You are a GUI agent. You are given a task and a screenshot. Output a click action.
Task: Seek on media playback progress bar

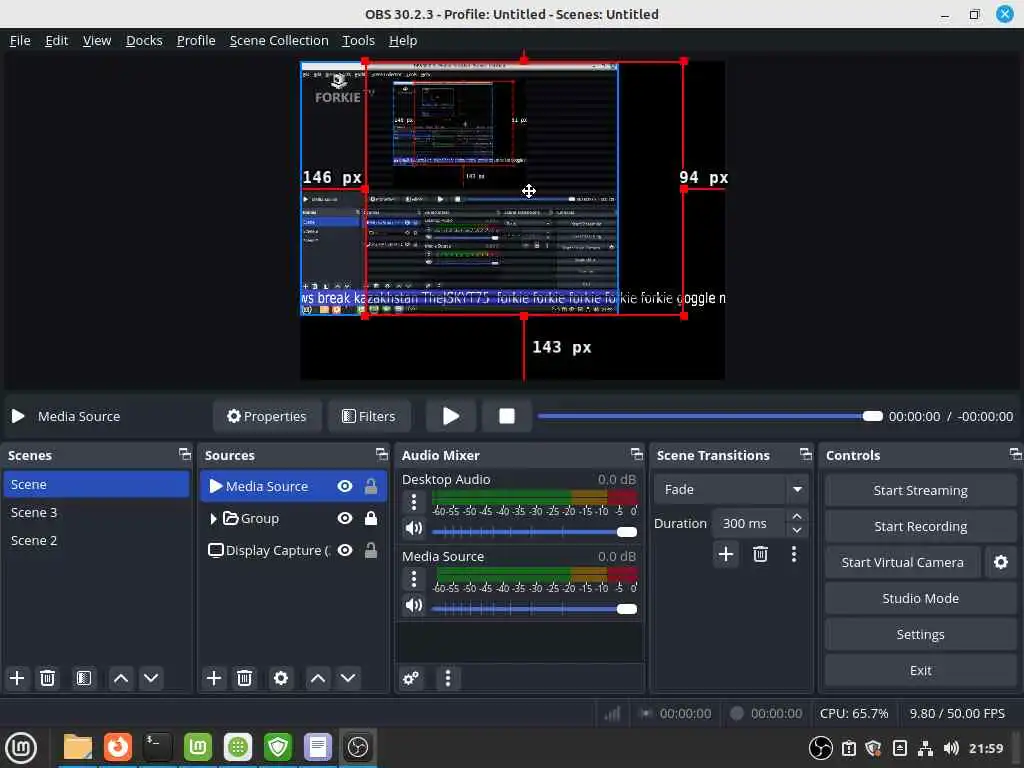pos(710,416)
